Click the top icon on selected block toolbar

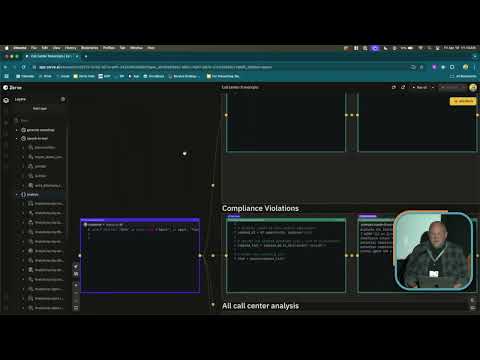click(x=76, y=267)
